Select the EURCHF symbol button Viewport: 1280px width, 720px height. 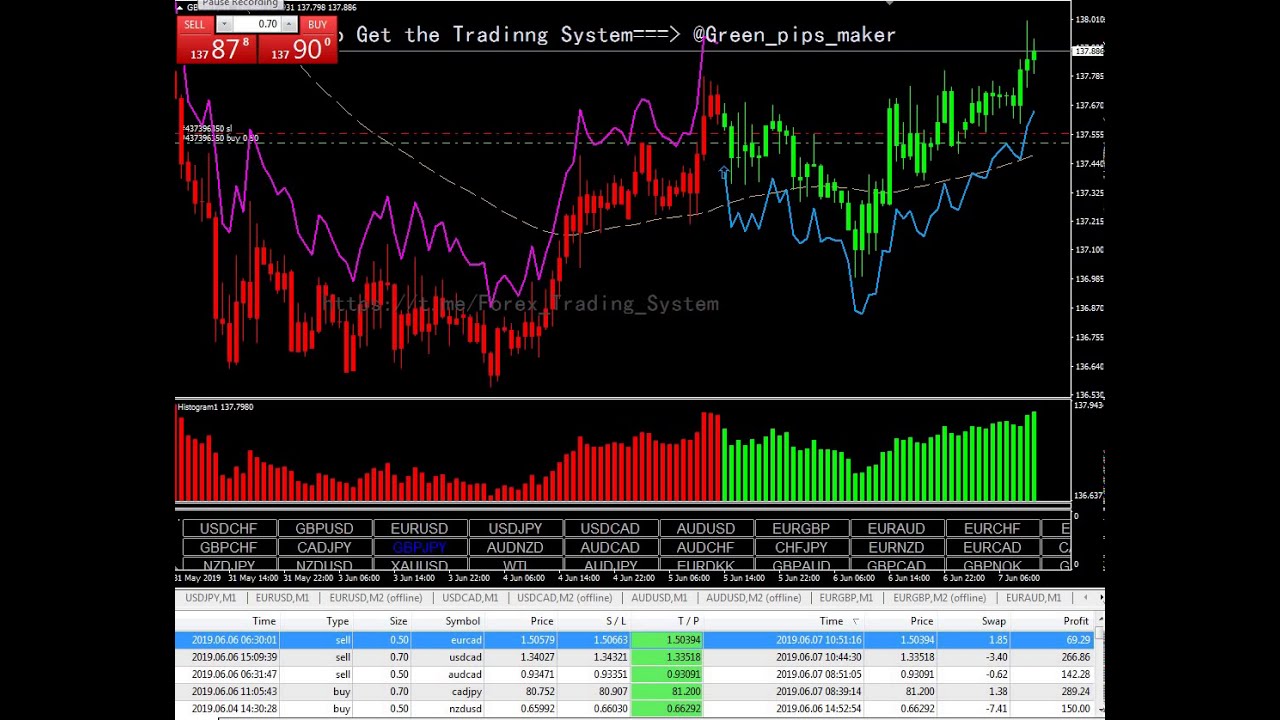click(x=992, y=528)
